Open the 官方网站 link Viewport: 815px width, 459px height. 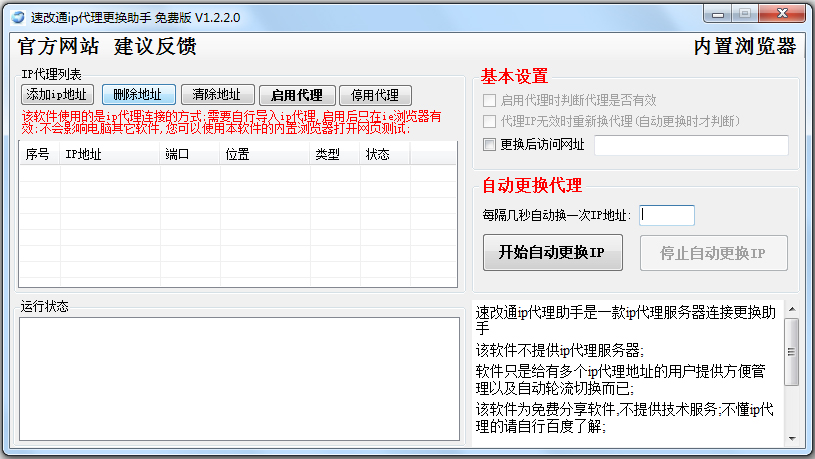tap(58, 47)
